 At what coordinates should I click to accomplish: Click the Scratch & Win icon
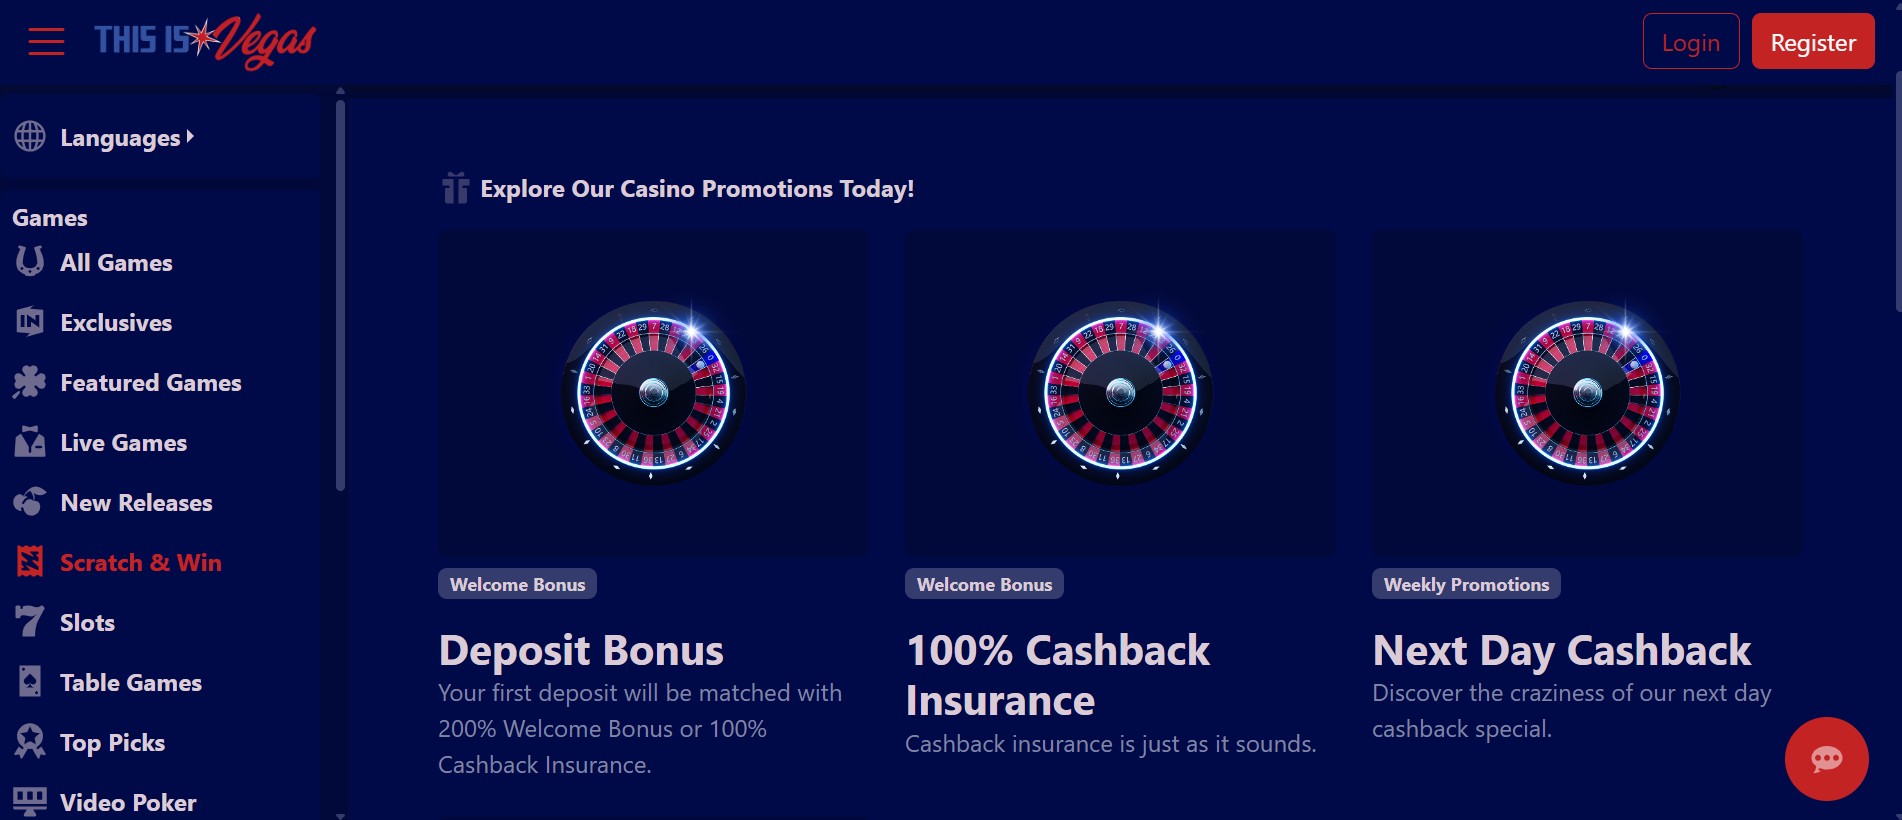(x=30, y=562)
